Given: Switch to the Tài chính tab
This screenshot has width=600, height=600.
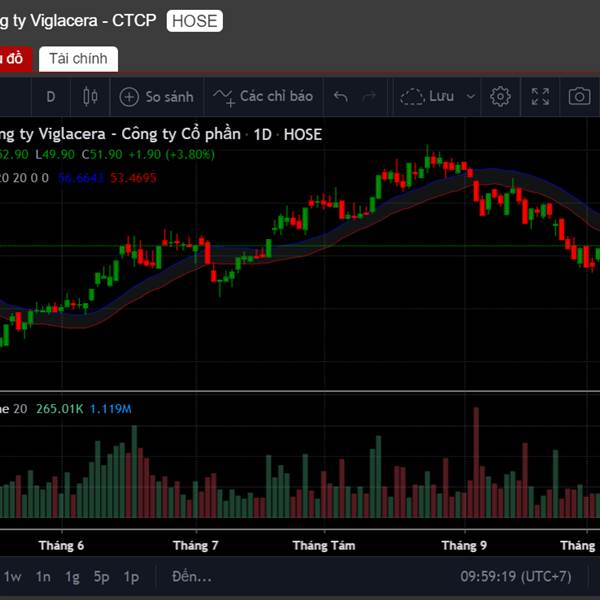Looking at the screenshot, I should pos(78,59).
